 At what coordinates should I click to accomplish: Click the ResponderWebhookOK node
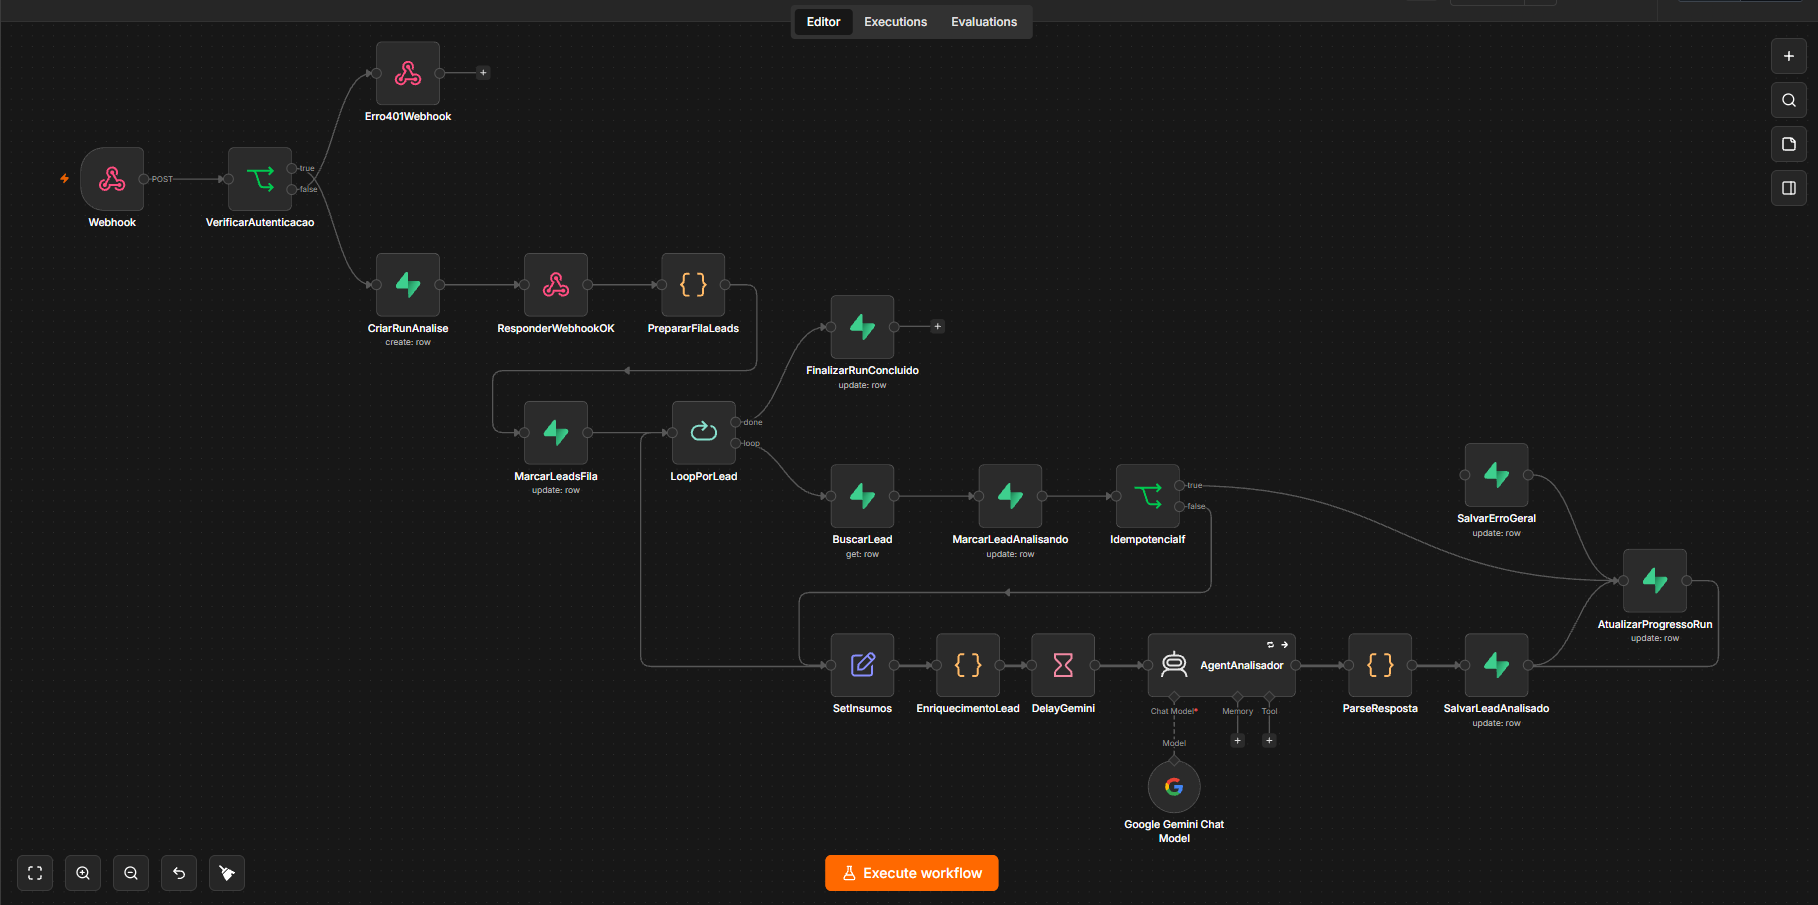pyautogui.click(x=556, y=285)
